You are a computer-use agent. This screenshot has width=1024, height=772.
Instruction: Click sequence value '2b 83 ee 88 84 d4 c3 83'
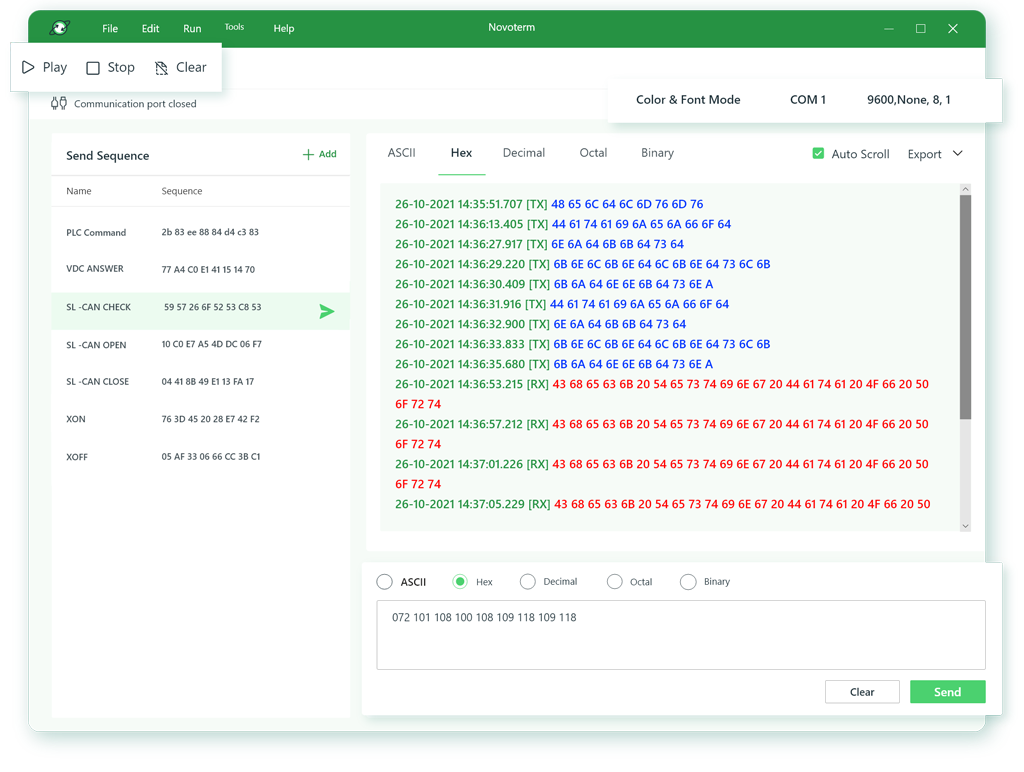point(210,232)
